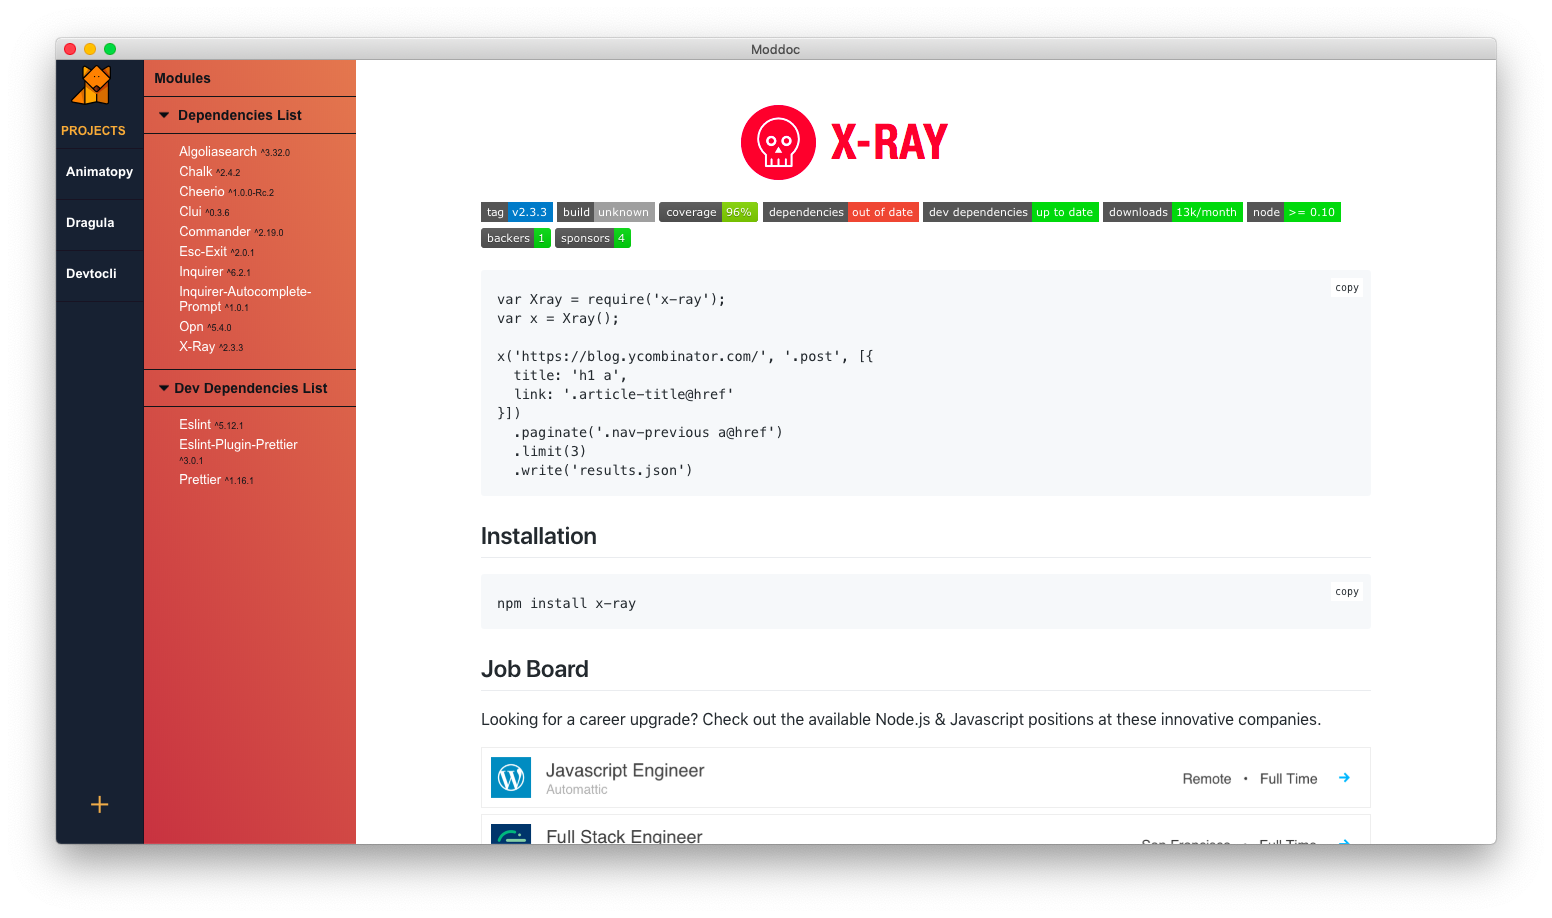Open the Cheerio dependency

(226, 192)
